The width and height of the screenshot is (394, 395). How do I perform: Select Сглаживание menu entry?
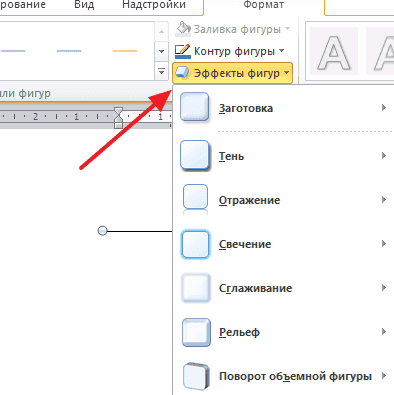(x=283, y=288)
